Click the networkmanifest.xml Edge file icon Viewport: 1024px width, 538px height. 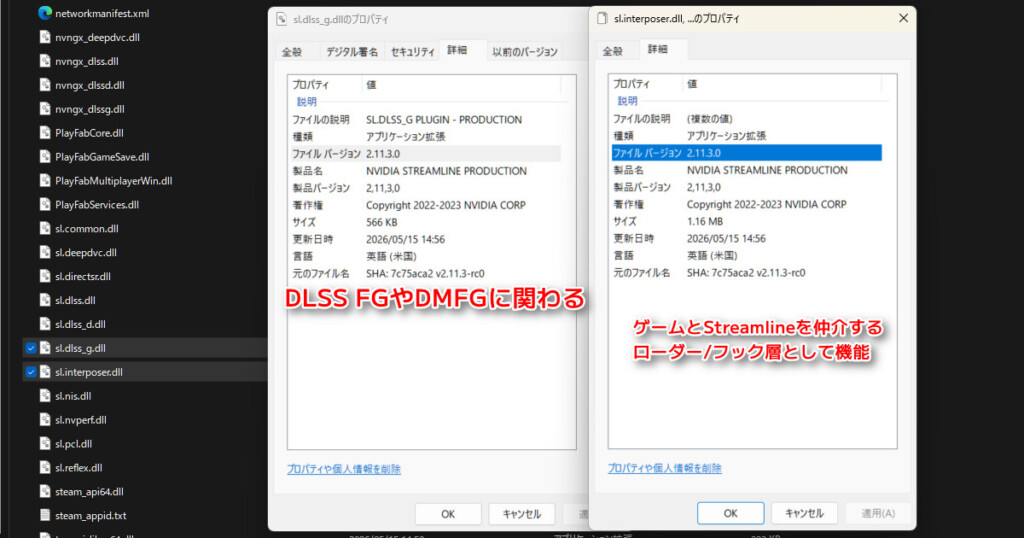coord(45,13)
